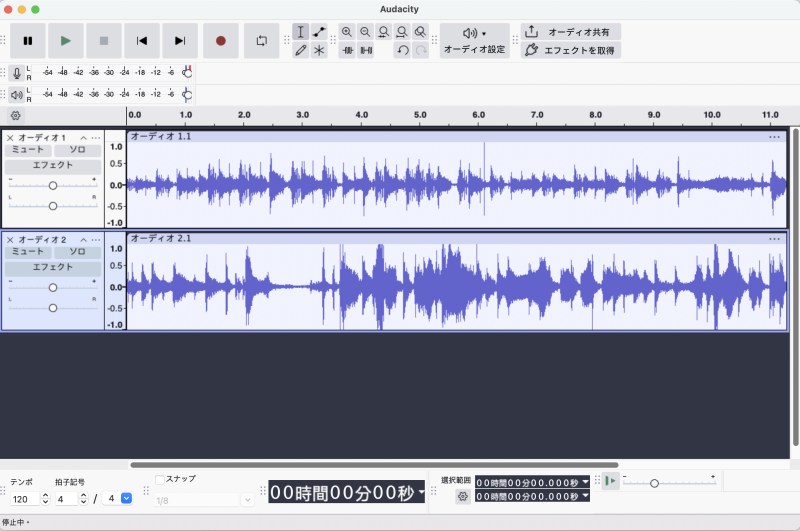Open オーディオ 1 track menu dots
Viewport: 800px width, 531px height.
96,138
